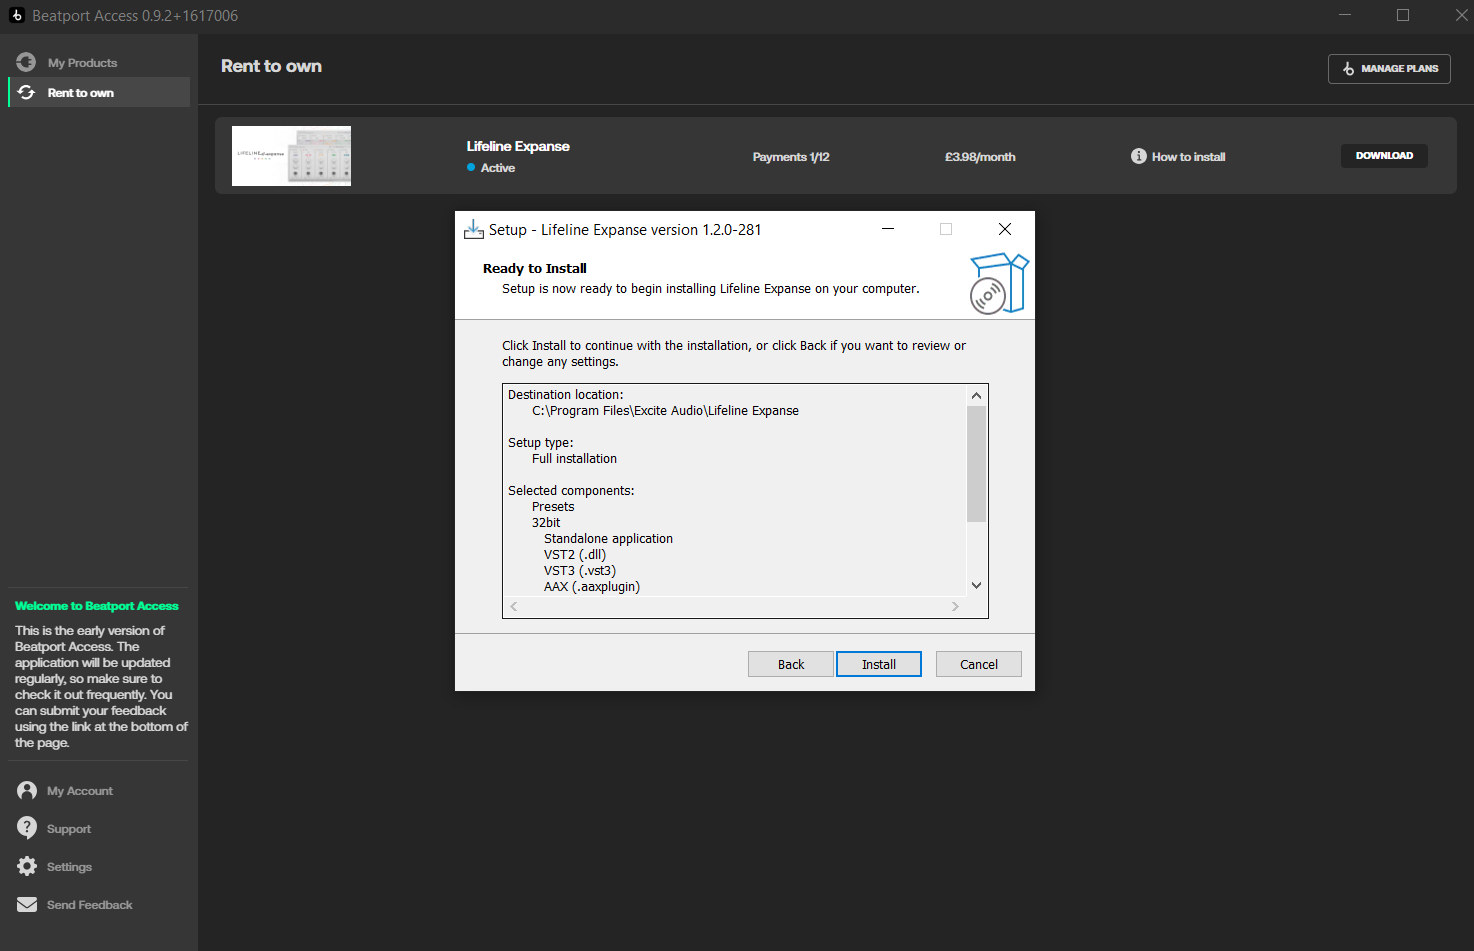The width and height of the screenshot is (1474, 951).
Task: Click the How to install info icon
Action: (1138, 156)
